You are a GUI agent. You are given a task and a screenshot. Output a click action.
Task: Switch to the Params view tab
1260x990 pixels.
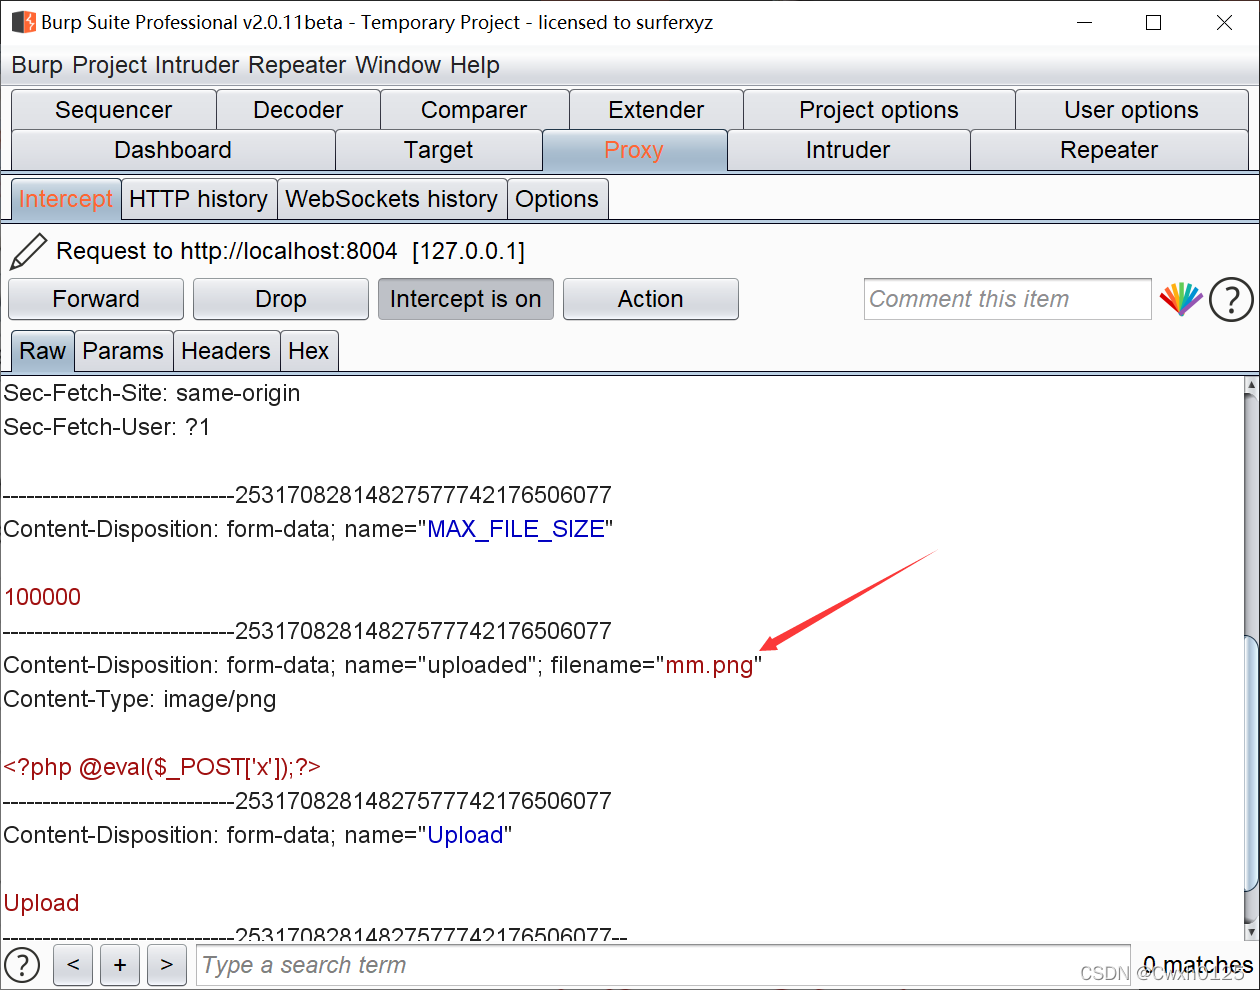tap(123, 351)
